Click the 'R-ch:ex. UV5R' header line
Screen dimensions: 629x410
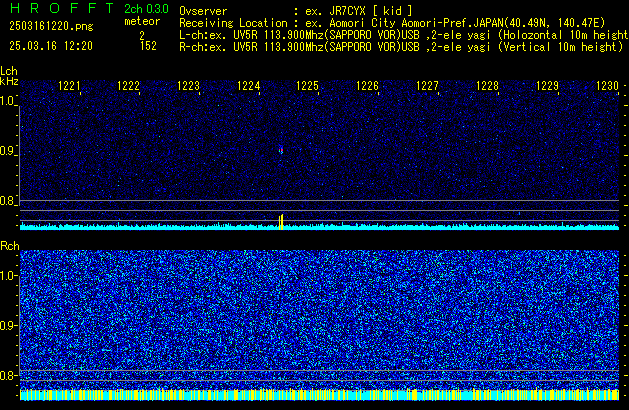401,47
